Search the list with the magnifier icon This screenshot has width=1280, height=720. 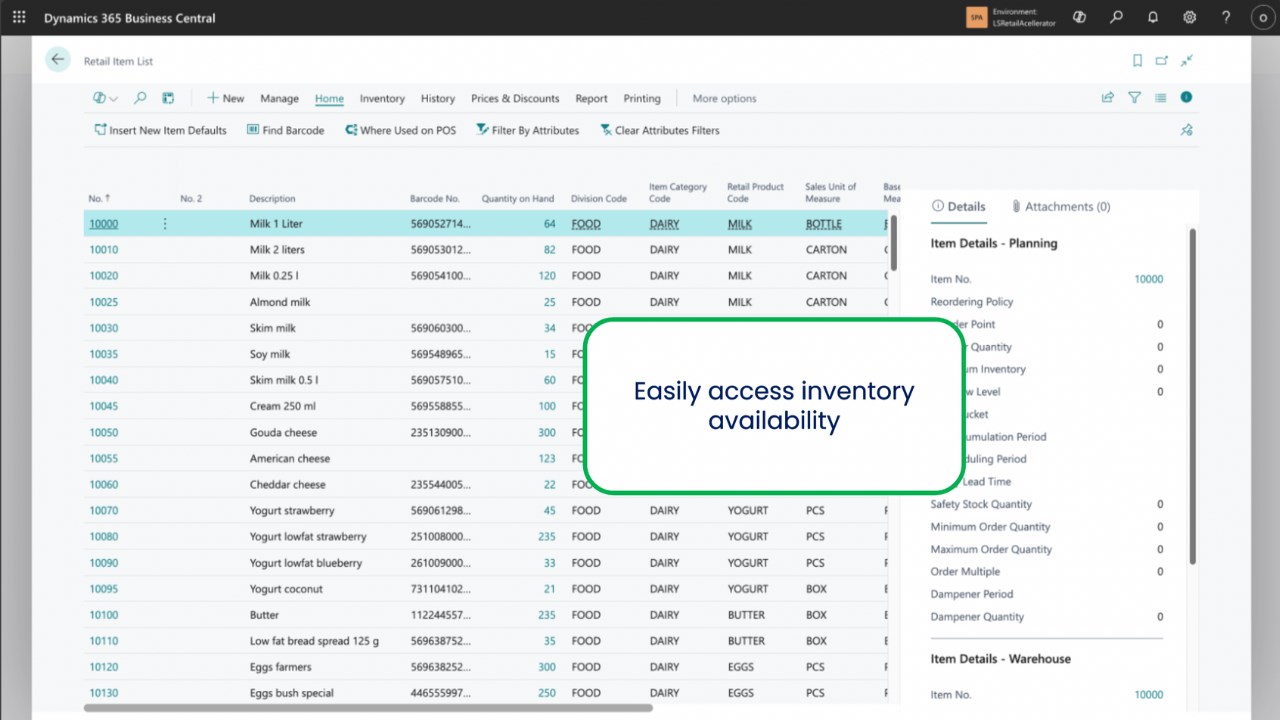140,98
